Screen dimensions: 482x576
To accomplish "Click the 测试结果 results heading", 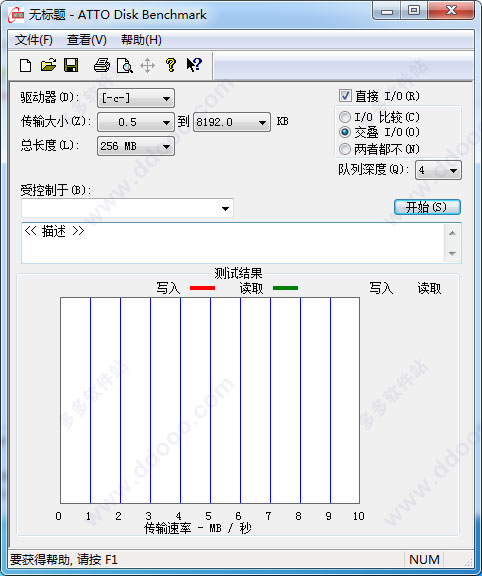I will pos(238,273).
